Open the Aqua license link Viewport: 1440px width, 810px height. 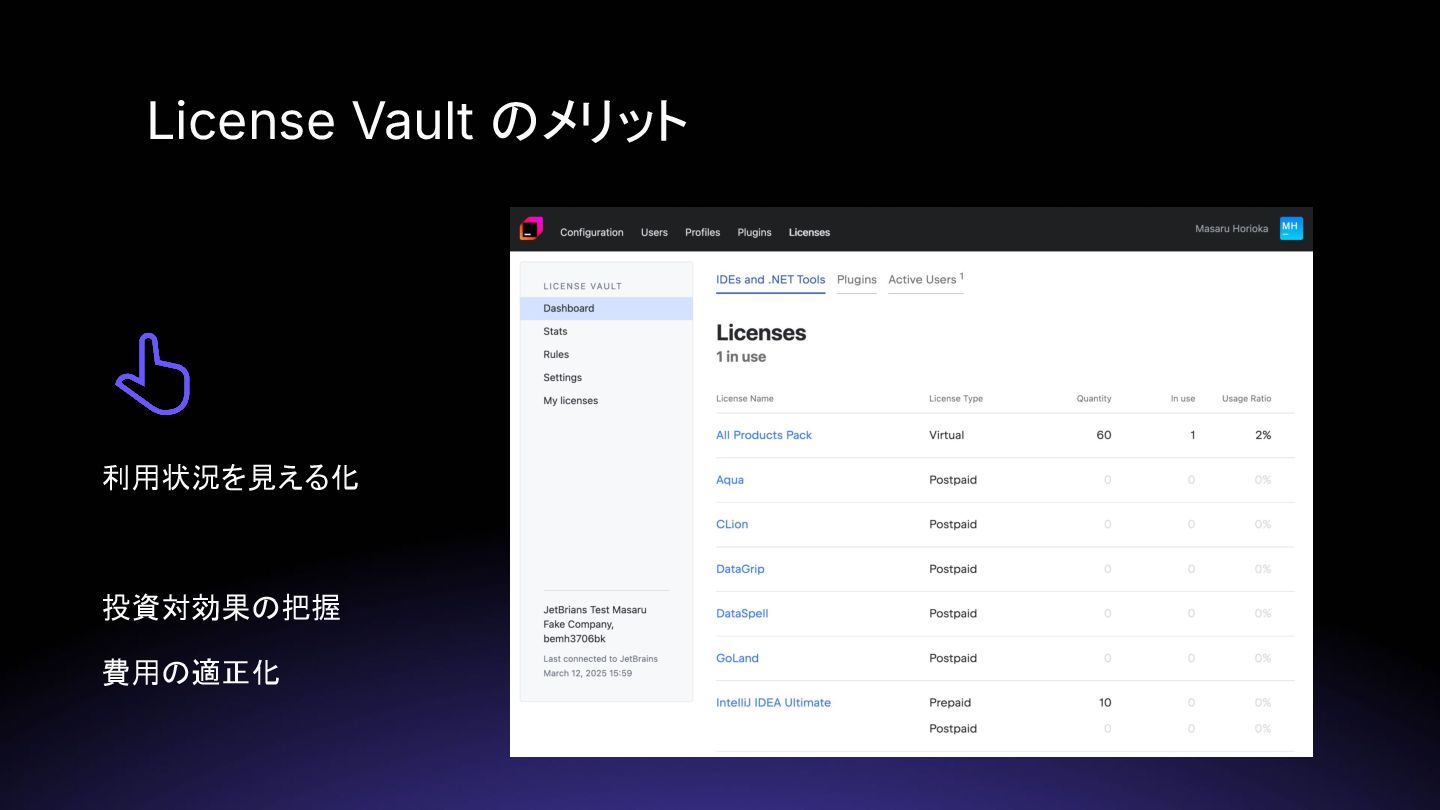pos(730,480)
